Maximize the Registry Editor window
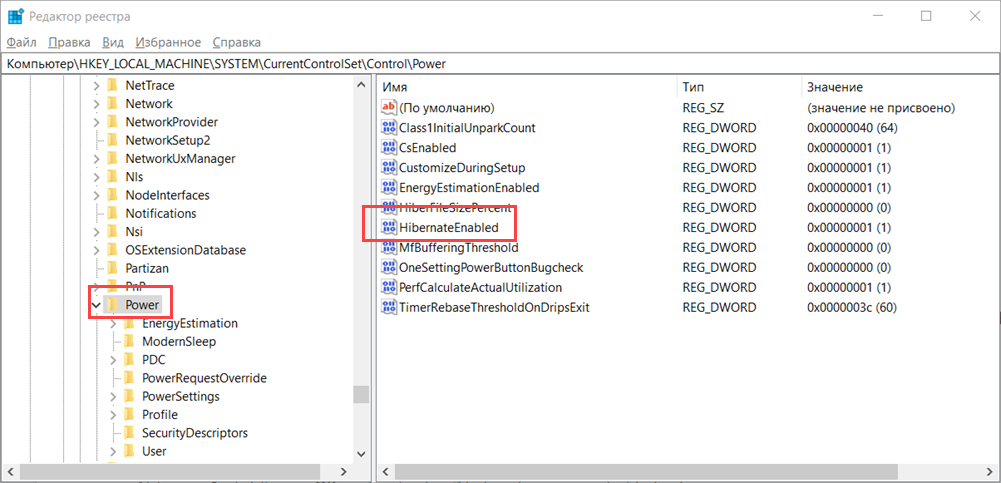 (926, 17)
